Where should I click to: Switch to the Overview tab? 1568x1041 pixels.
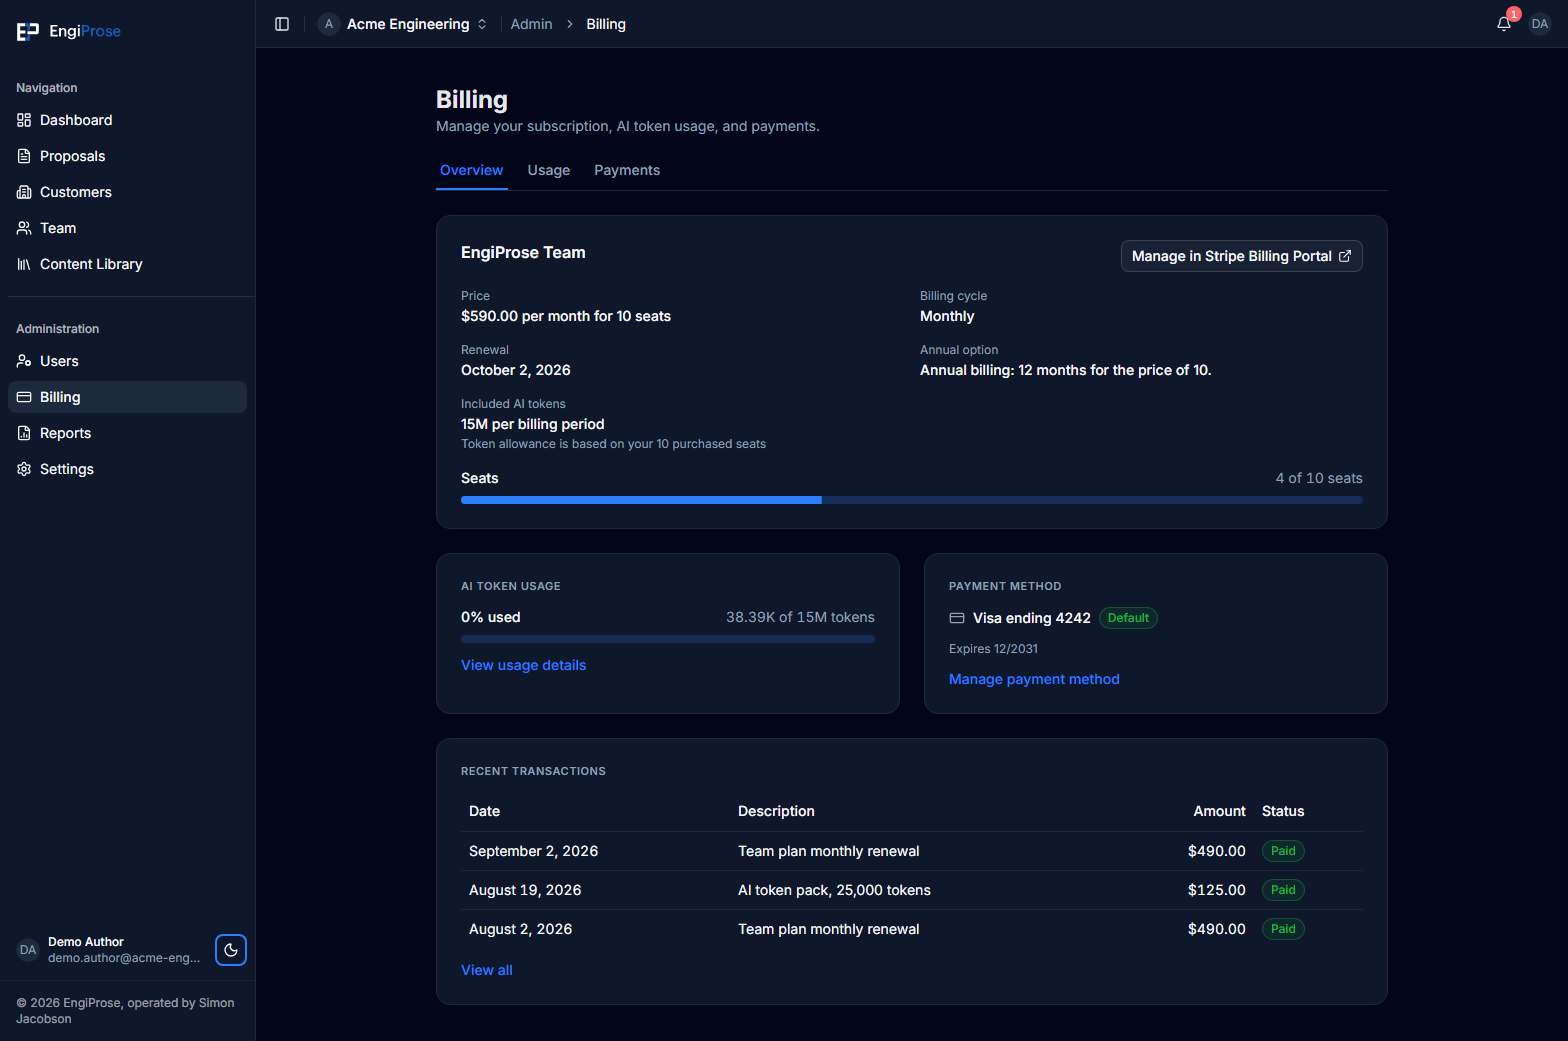pyautogui.click(x=472, y=171)
